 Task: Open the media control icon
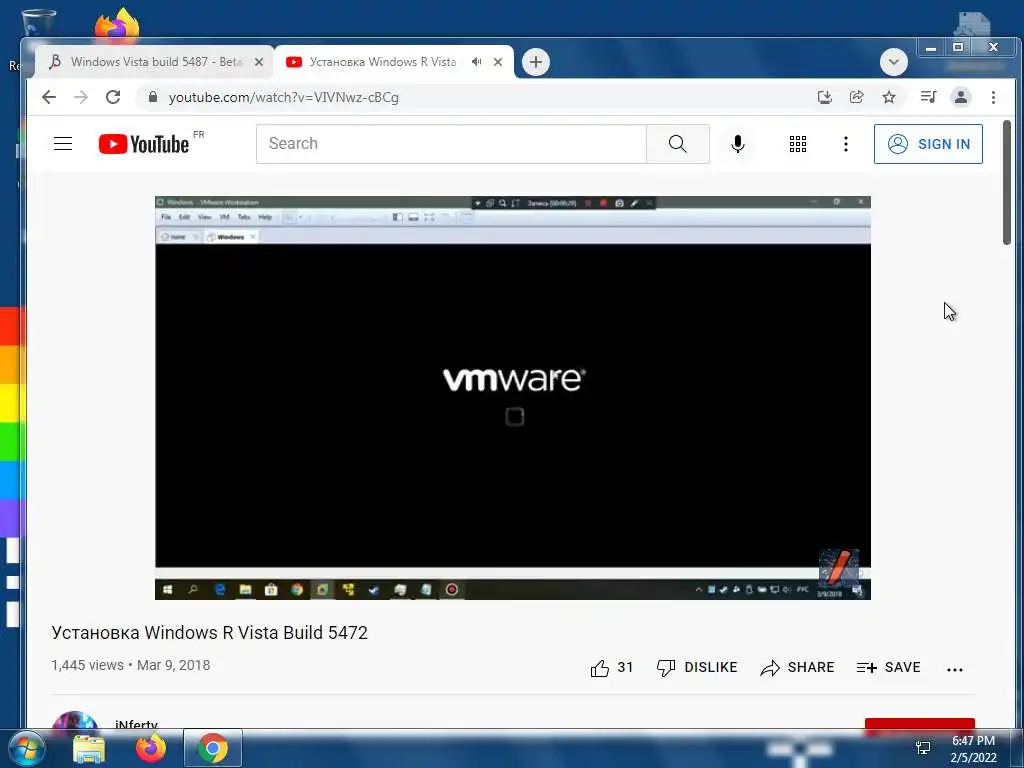pyautogui.click(x=928, y=97)
